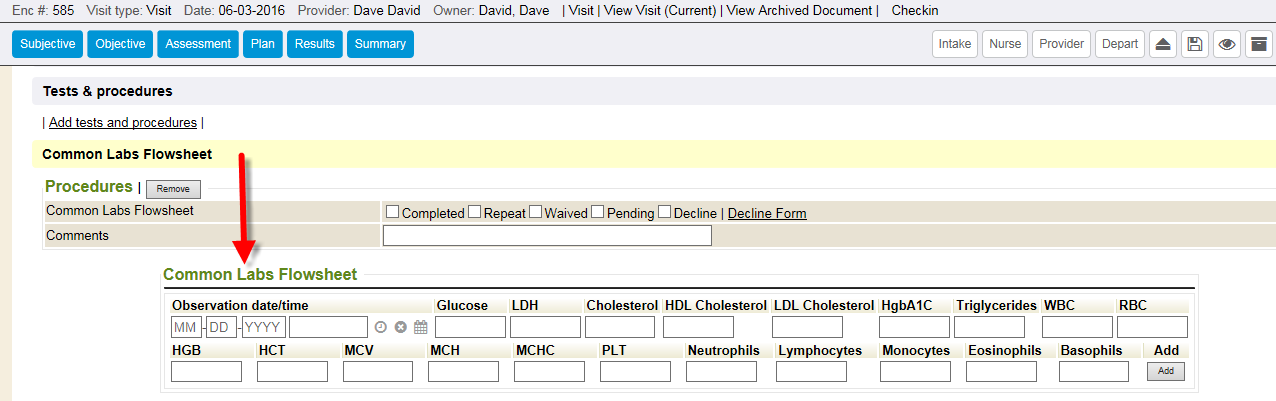
Task: Click the save floppy disk icon
Action: 1194,44
